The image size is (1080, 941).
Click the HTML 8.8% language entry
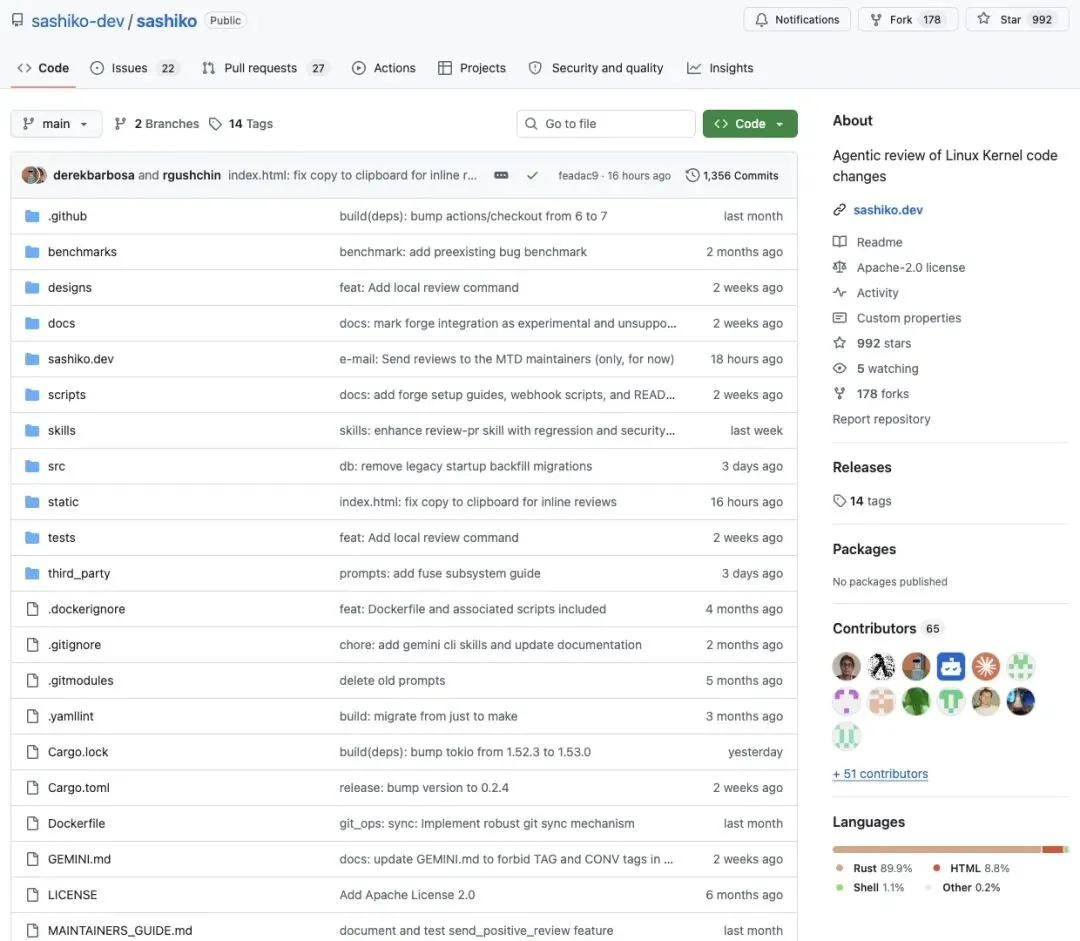tap(971, 869)
